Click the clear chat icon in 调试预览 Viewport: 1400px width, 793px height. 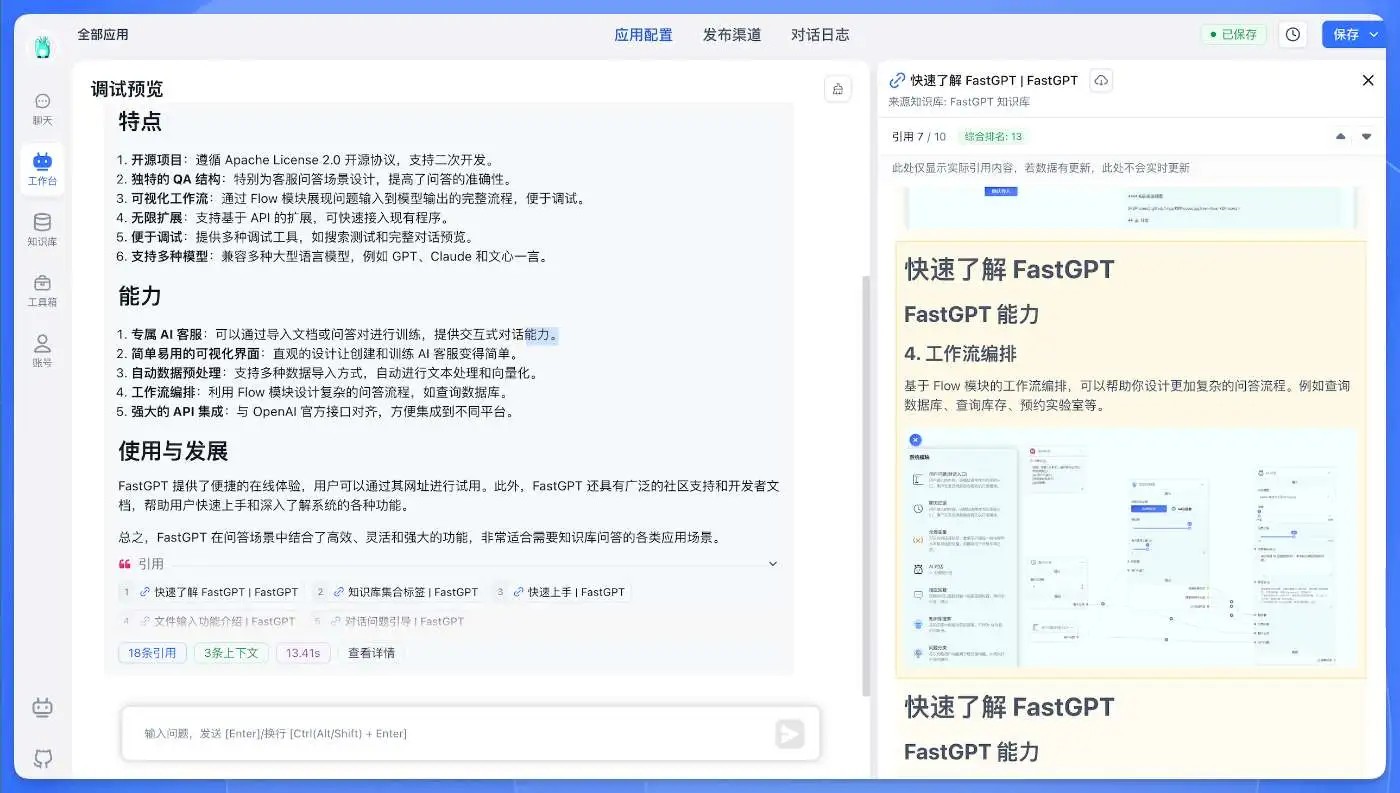point(837,89)
